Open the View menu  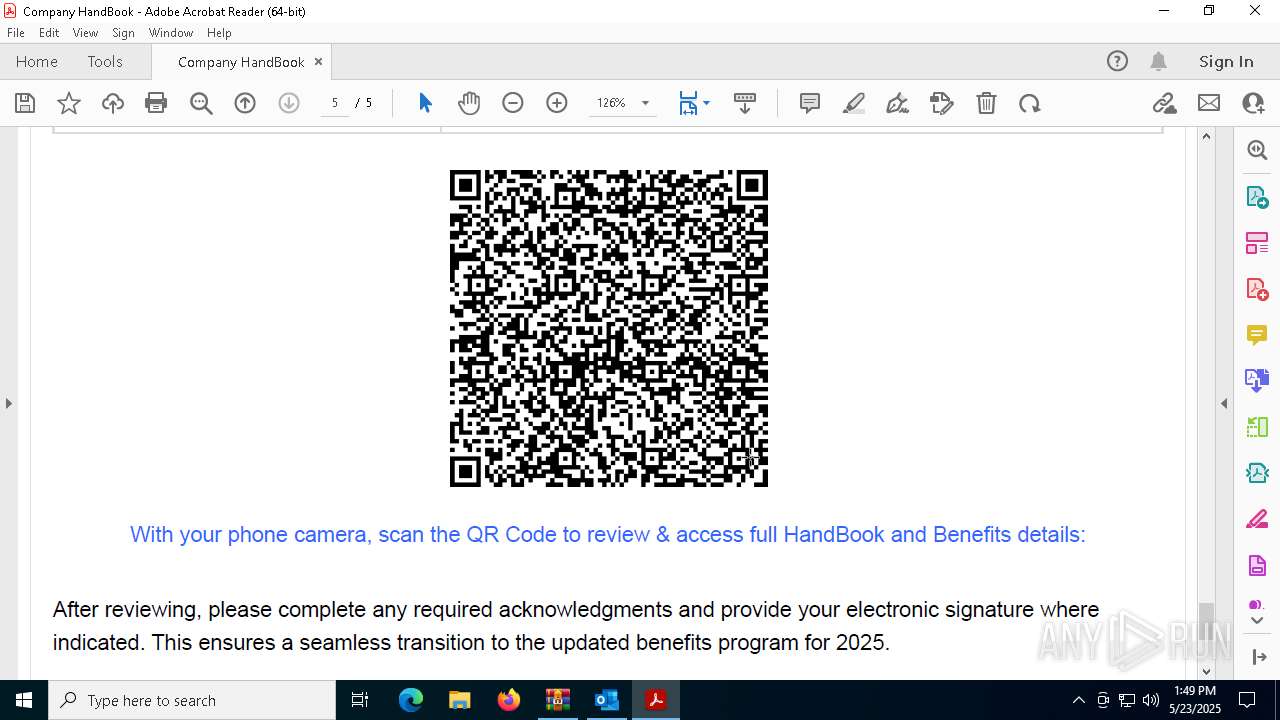(86, 33)
